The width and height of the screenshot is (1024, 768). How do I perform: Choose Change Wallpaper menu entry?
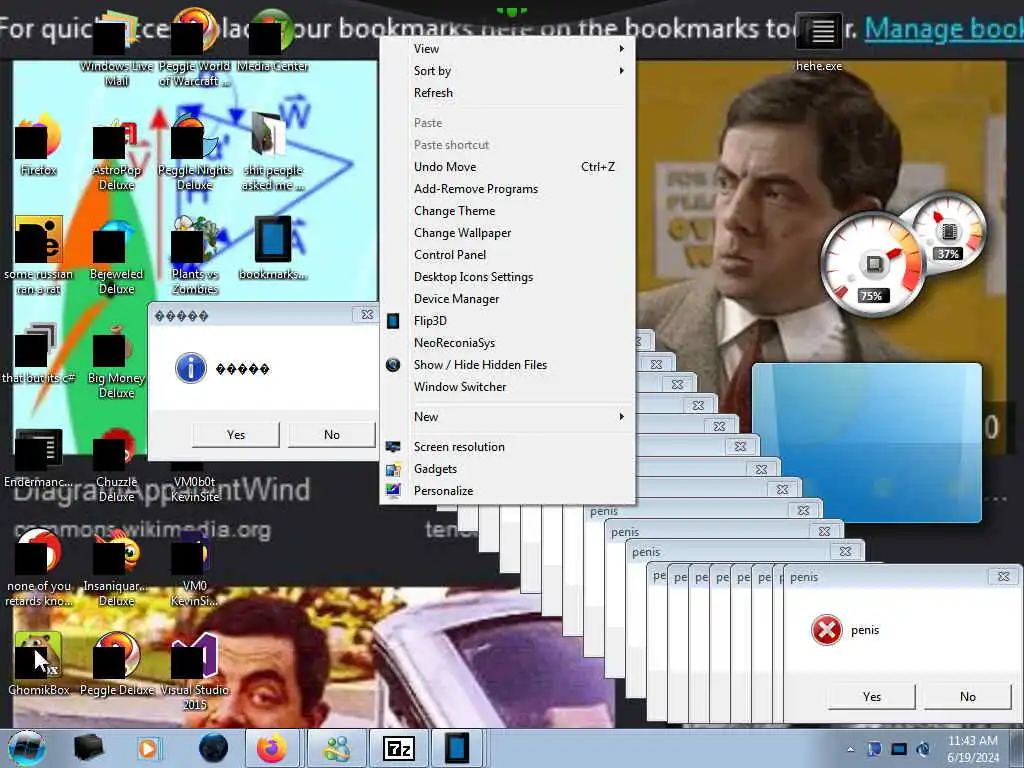[x=508, y=232]
